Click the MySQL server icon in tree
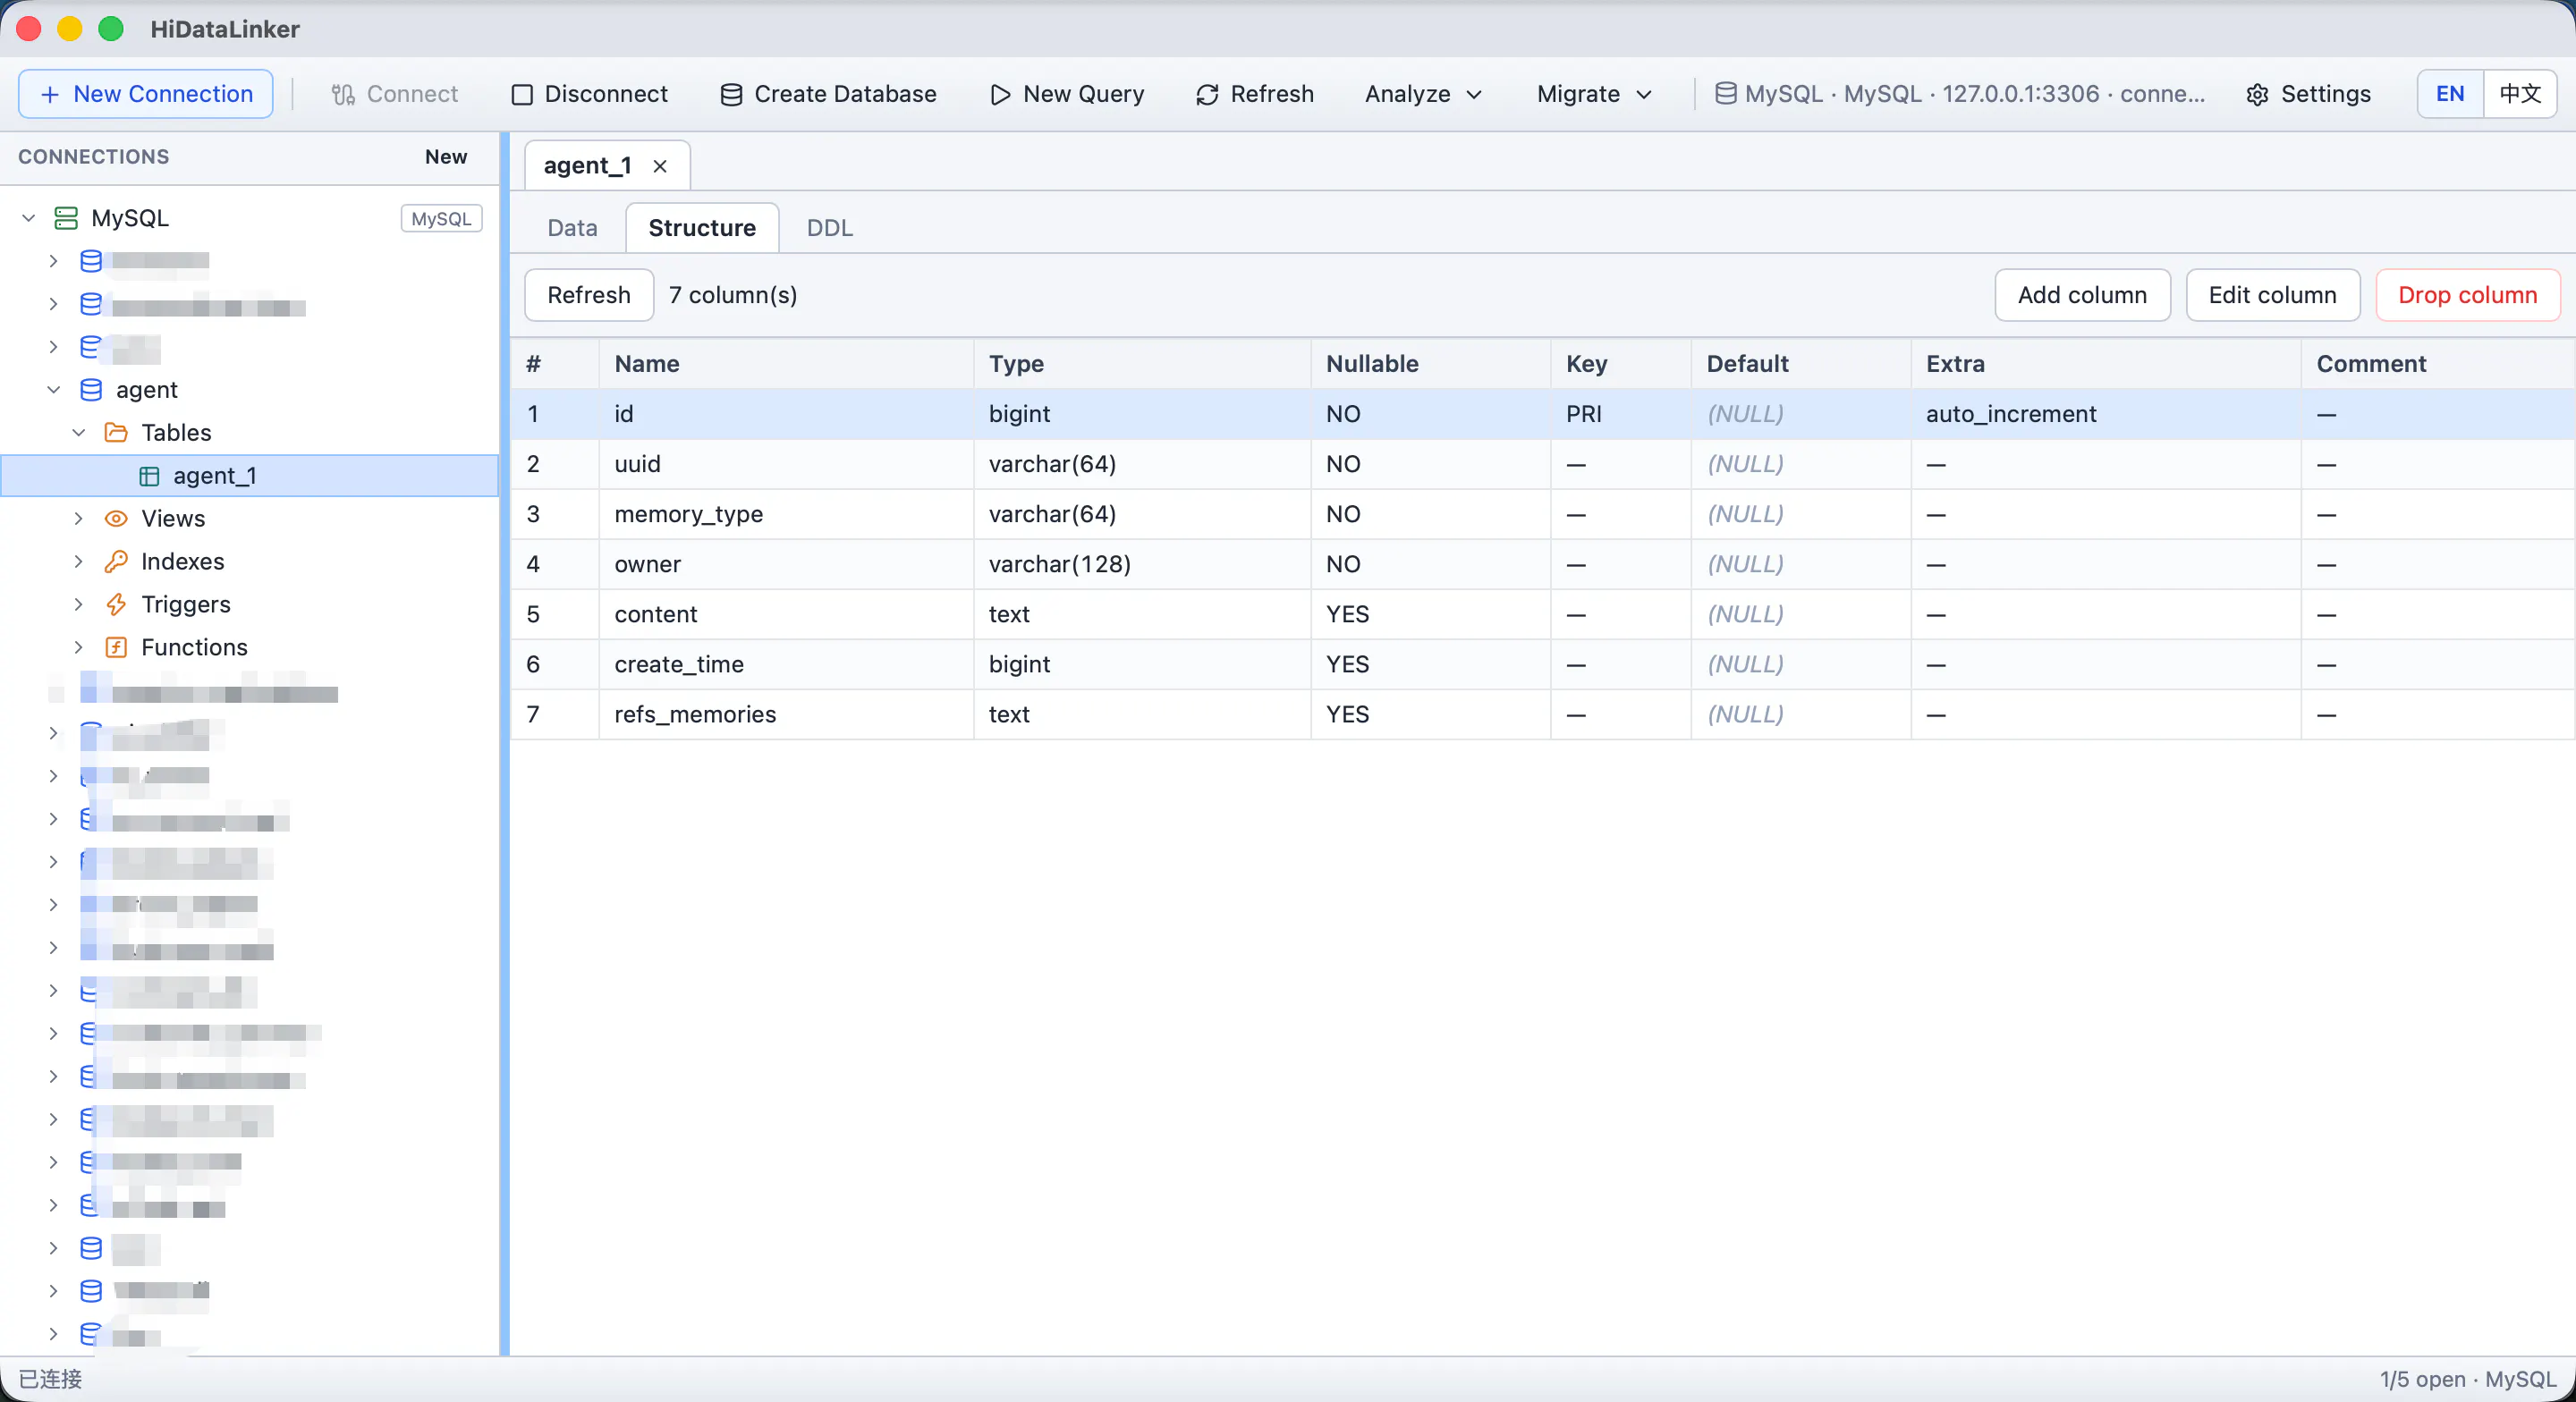Screen dimensions: 2576x1402 [x=66, y=218]
